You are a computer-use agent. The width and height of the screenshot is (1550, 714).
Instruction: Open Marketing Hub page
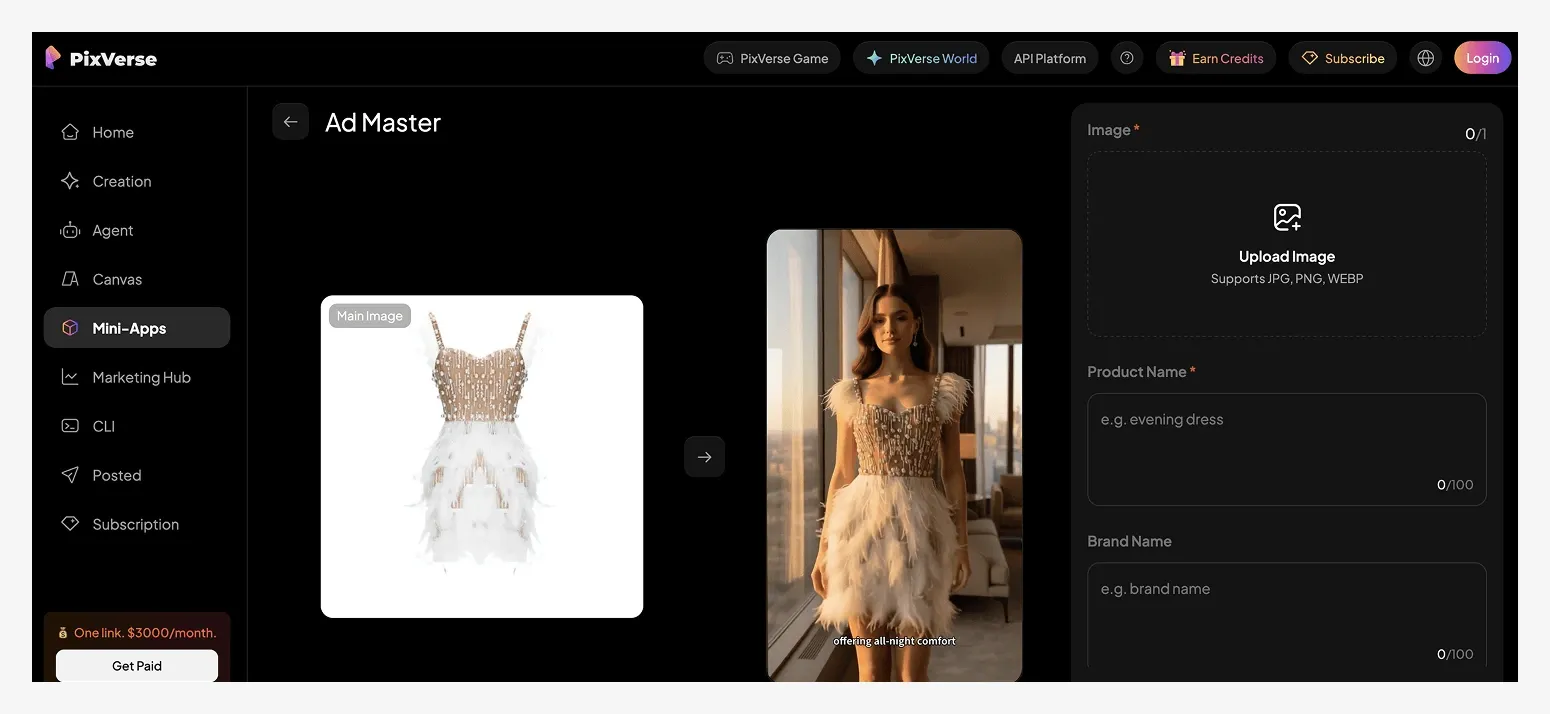(x=137, y=377)
